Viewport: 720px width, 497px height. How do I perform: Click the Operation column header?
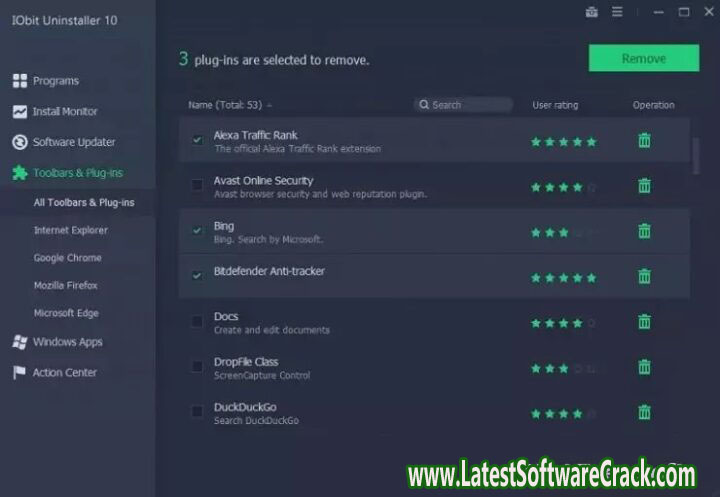[x=653, y=105]
